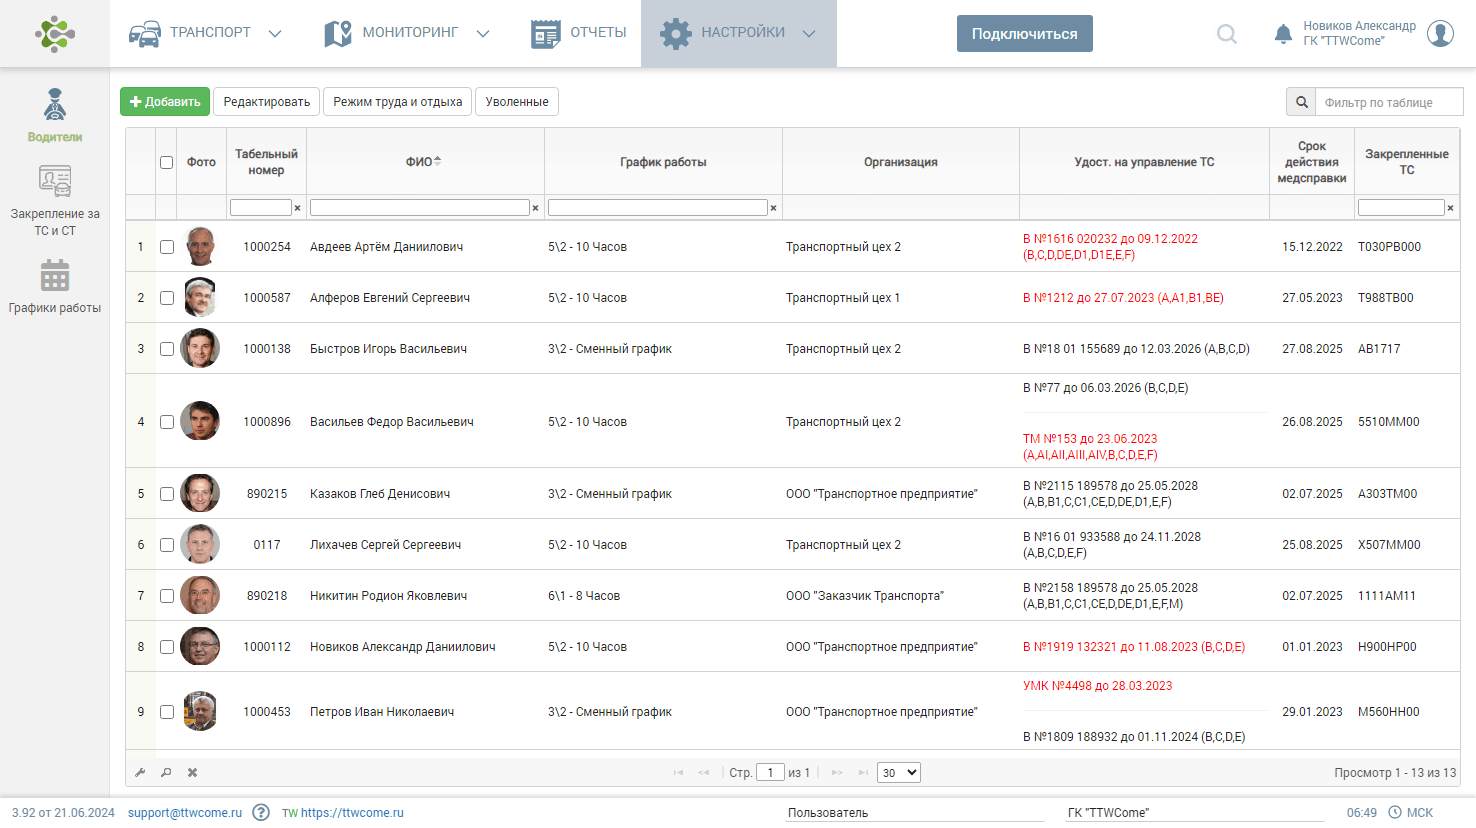Screen dimensions: 1476x828
Task: Select checkbox for Новиков Александр Даниилович
Action: (x=167, y=647)
